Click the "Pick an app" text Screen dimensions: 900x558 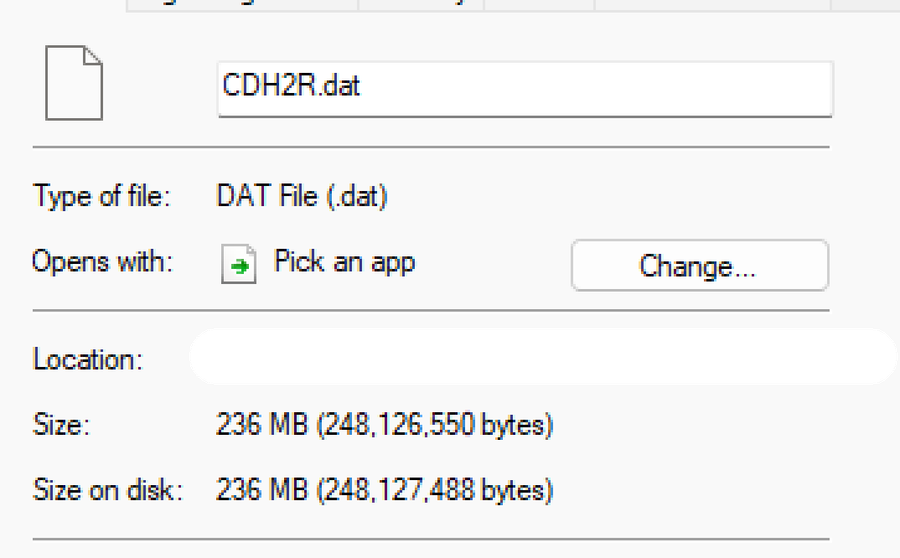344,263
